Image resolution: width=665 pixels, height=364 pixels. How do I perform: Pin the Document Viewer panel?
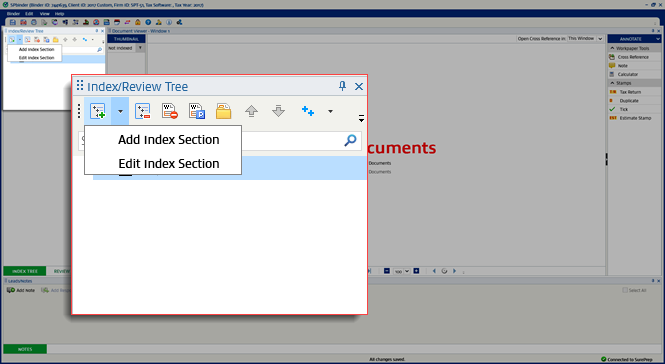(653, 31)
